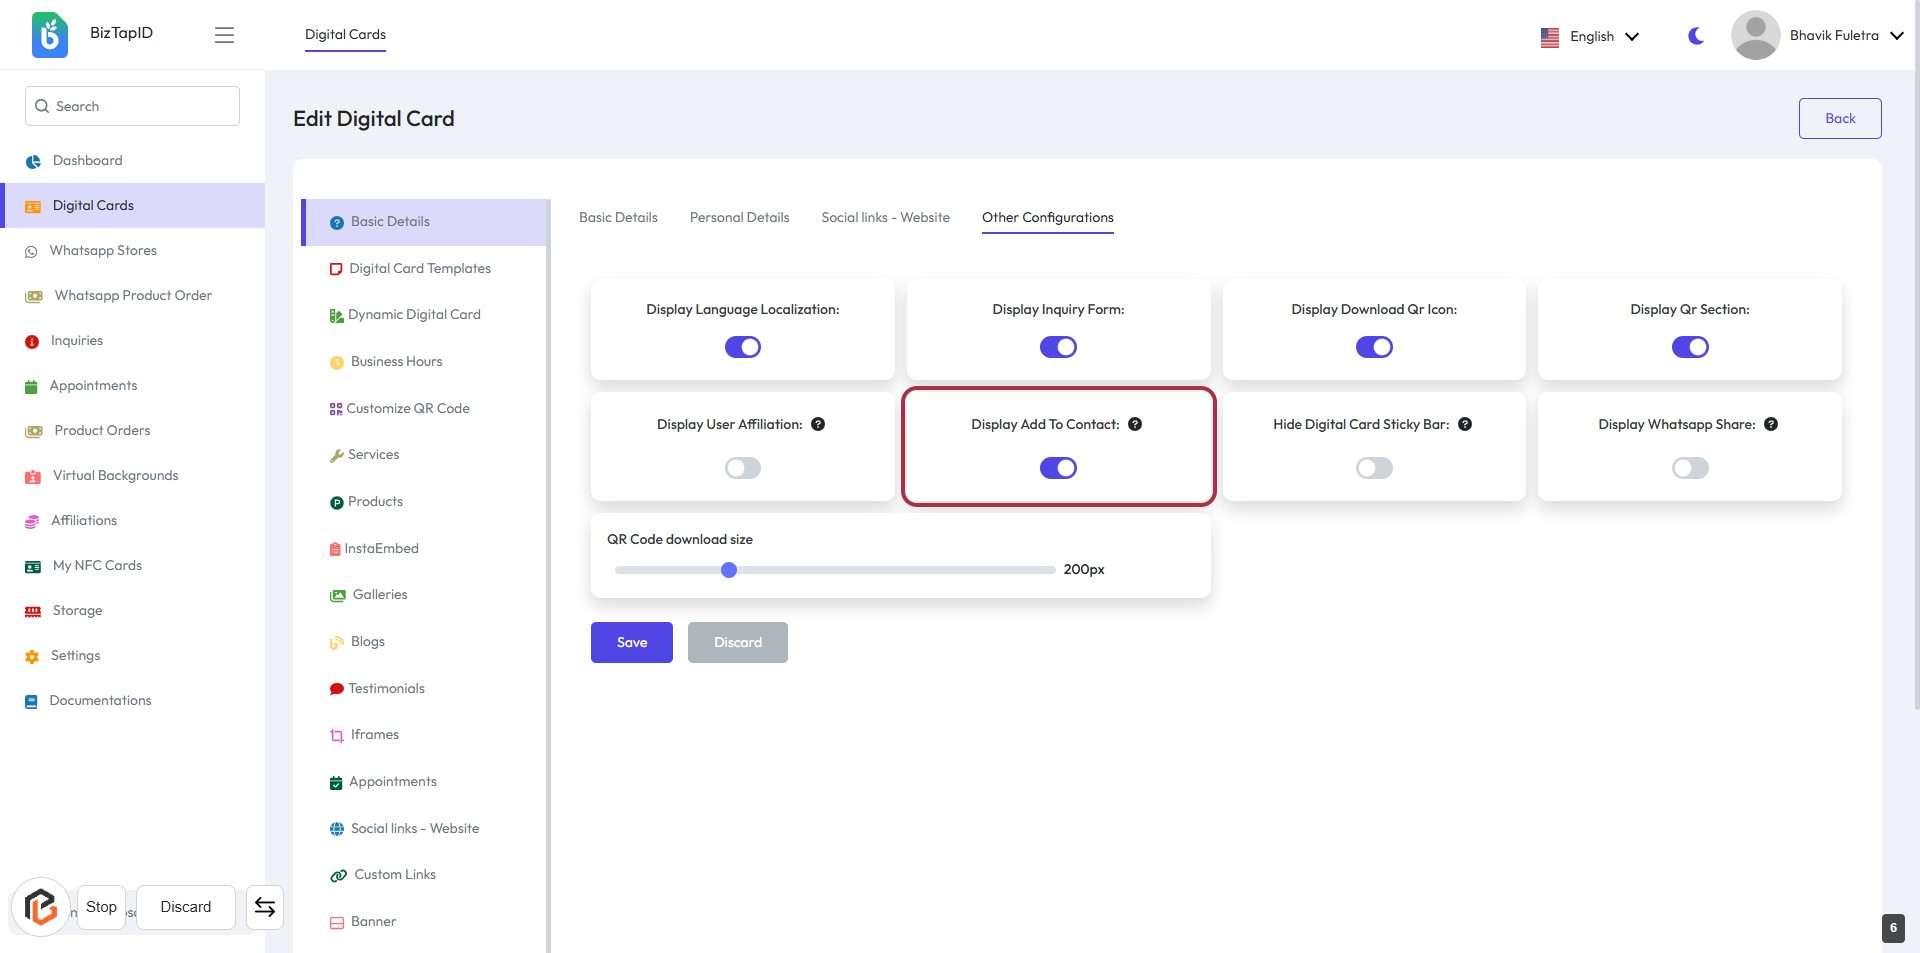Click the BizTapID logo icon
The height and width of the screenshot is (953, 1920).
pos(49,35)
